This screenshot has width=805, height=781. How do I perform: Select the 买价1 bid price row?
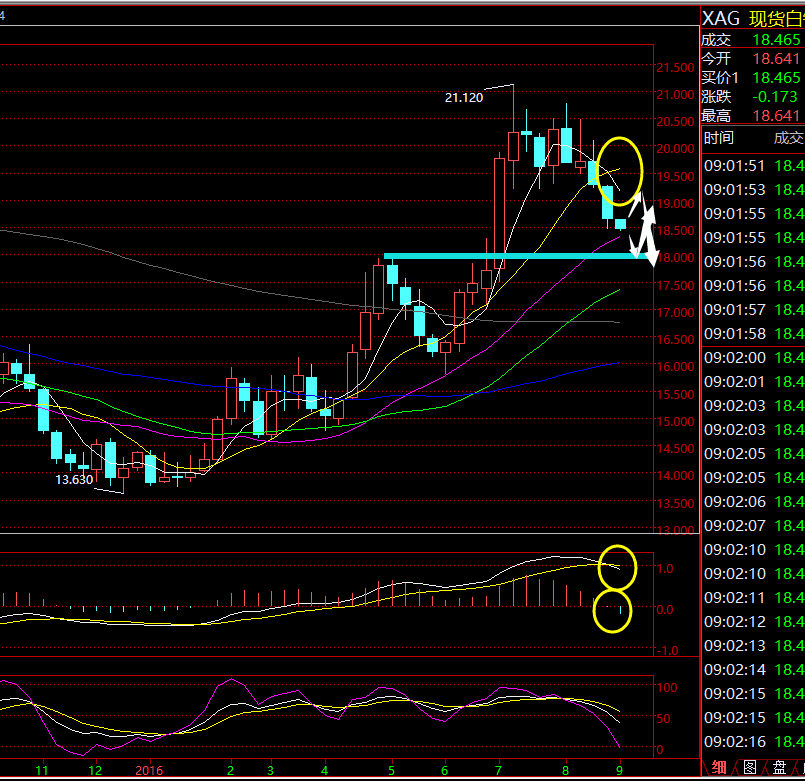[751, 78]
